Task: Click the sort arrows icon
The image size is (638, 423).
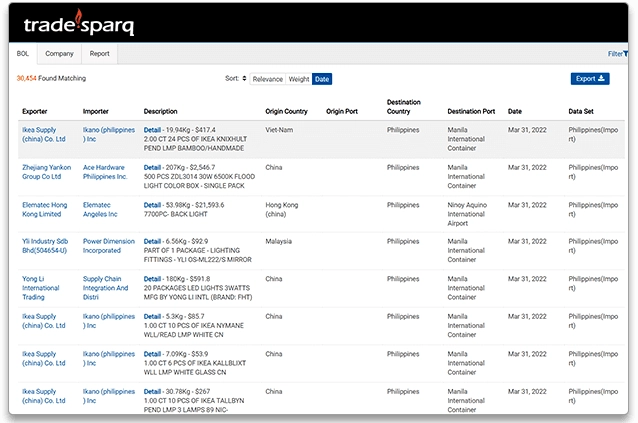Action: 244,78
